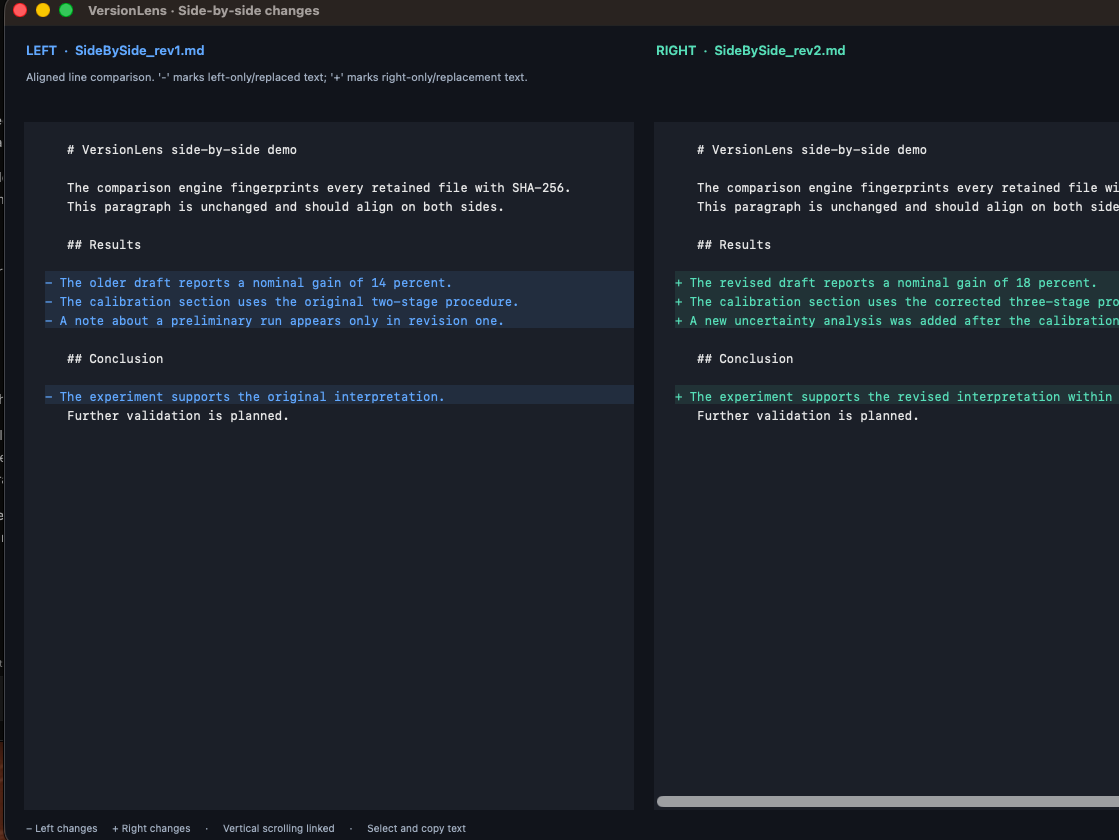Image resolution: width=1119 pixels, height=840 pixels.
Task: Click the right pane horizontal scrollbar
Action: [888, 801]
